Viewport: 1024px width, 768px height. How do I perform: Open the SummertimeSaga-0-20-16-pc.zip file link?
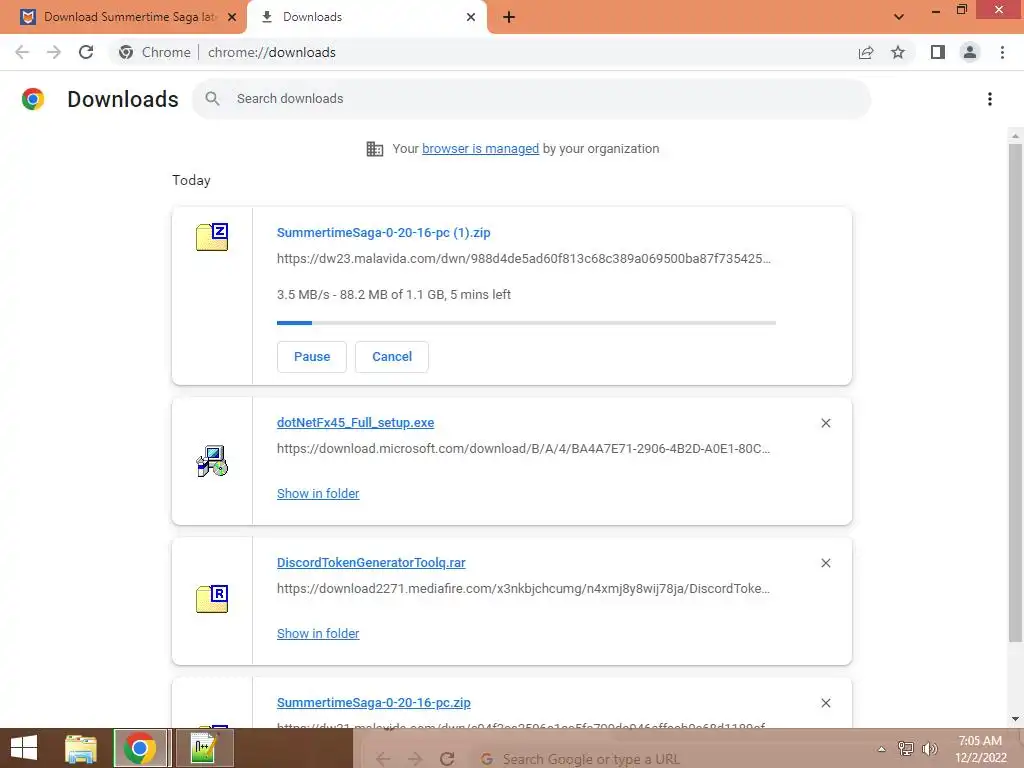click(374, 703)
